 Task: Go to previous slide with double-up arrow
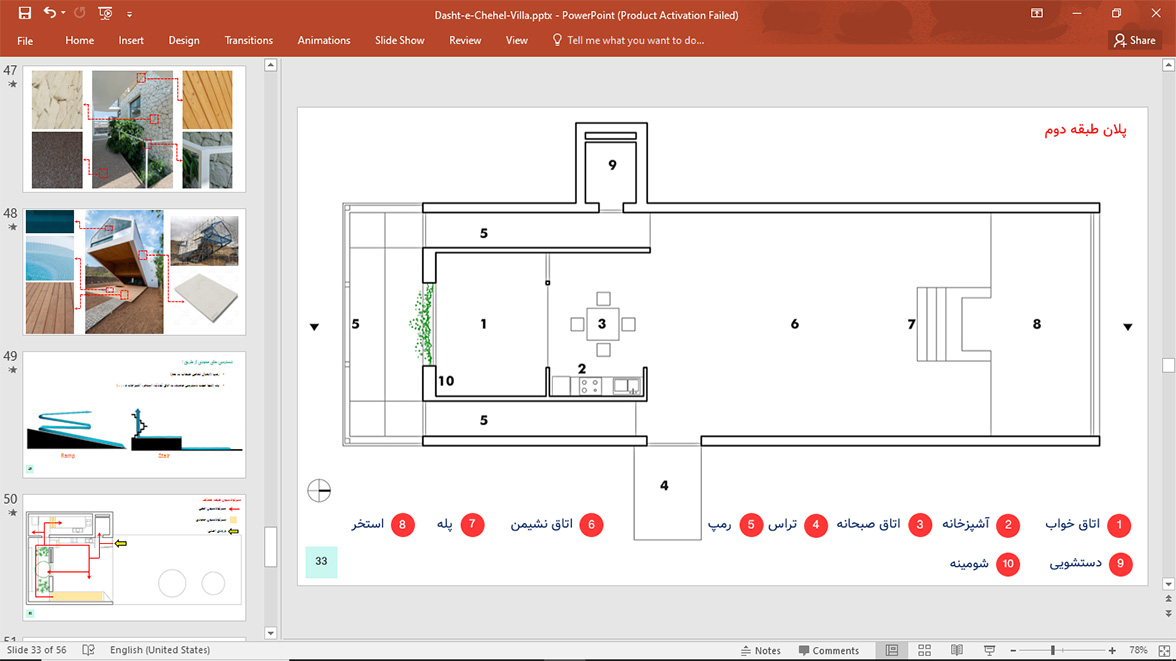coord(1168,599)
